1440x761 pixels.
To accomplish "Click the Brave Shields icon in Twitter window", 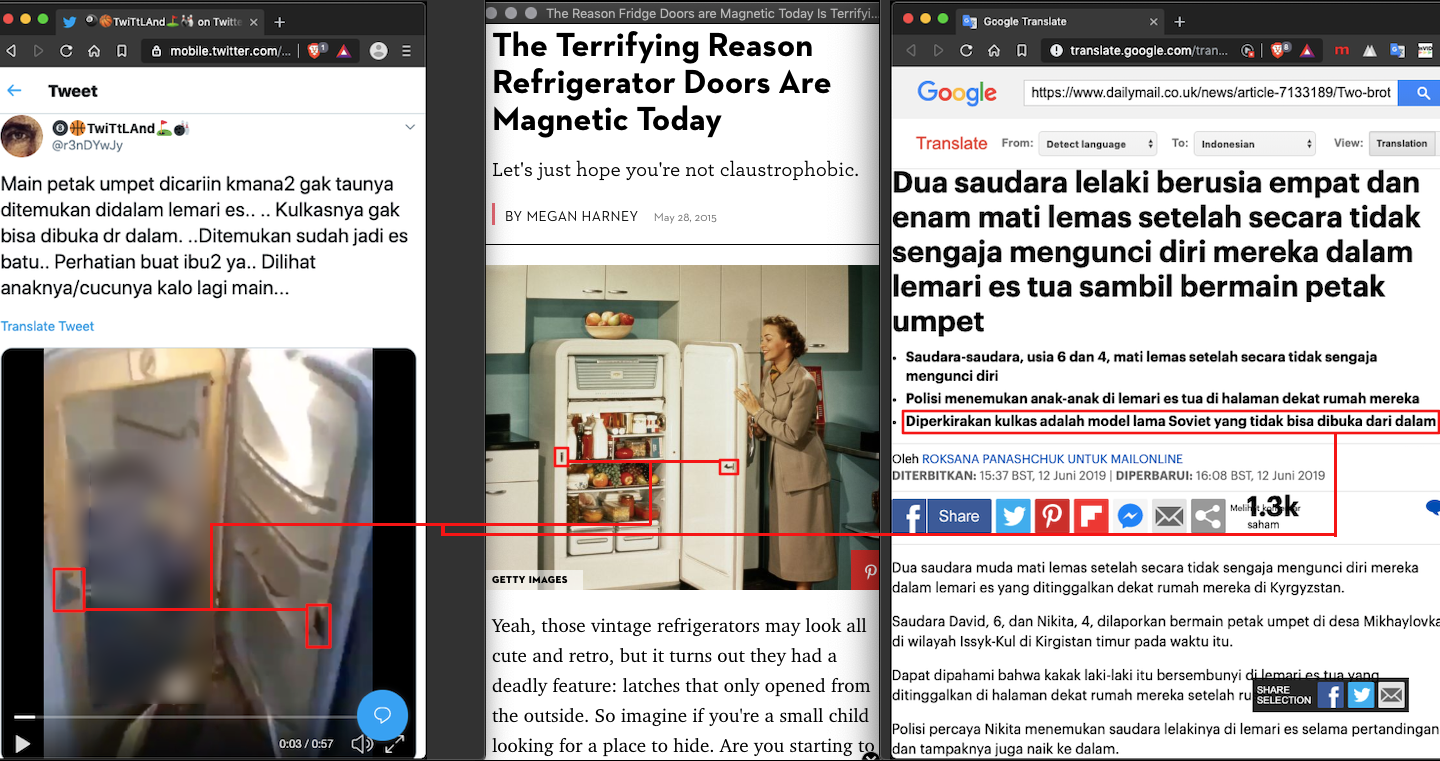I will [316, 51].
